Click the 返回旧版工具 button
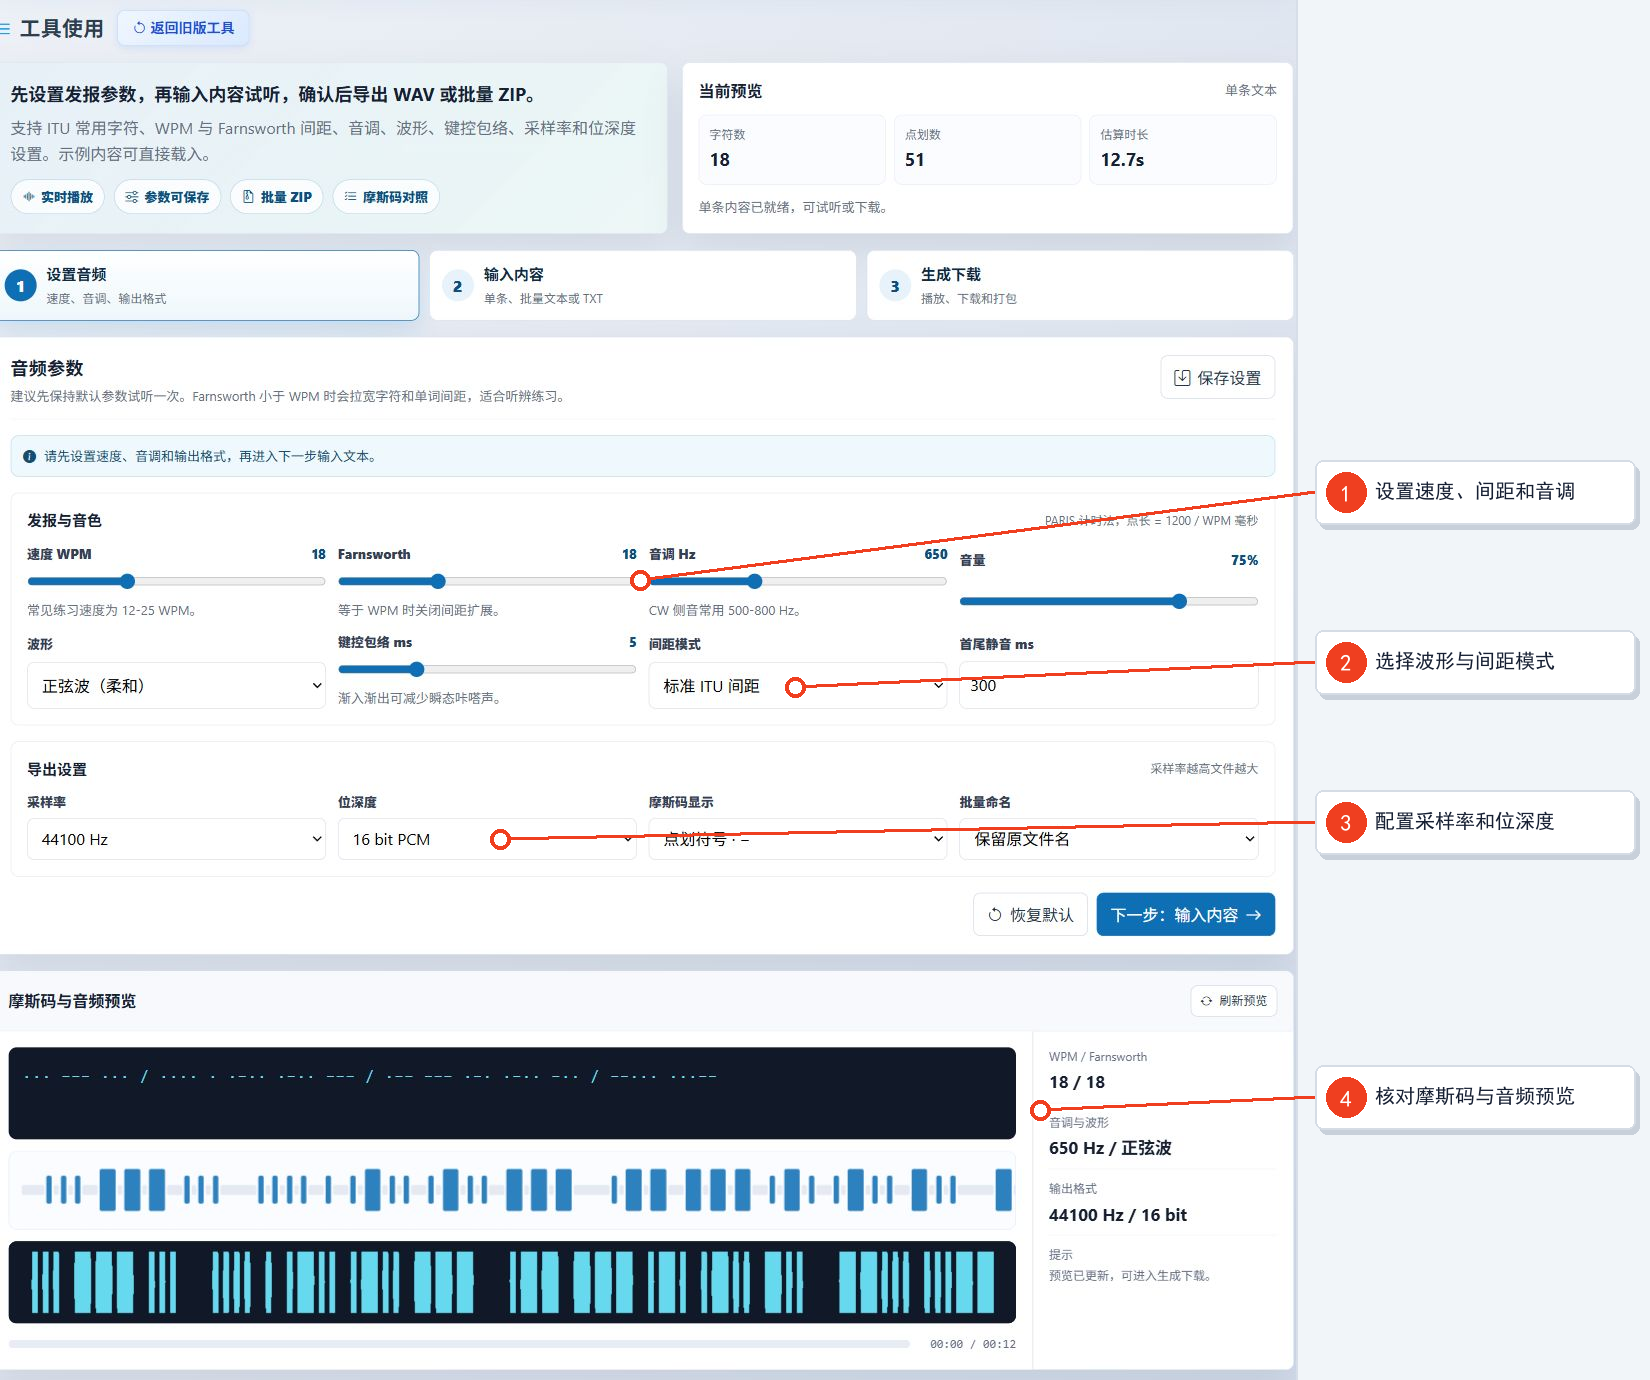This screenshot has height=1380, width=1650. [x=184, y=28]
